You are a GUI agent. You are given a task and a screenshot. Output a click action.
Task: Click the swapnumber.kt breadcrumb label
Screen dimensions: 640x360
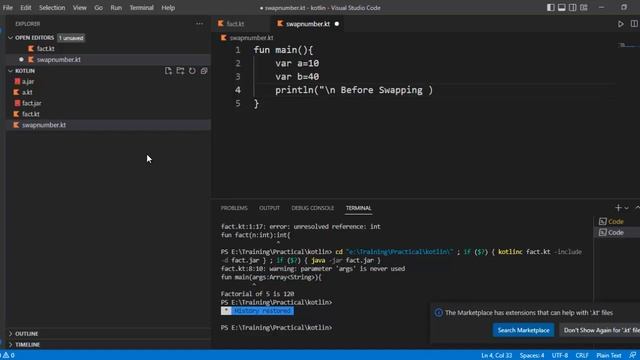pyautogui.click(x=251, y=38)
